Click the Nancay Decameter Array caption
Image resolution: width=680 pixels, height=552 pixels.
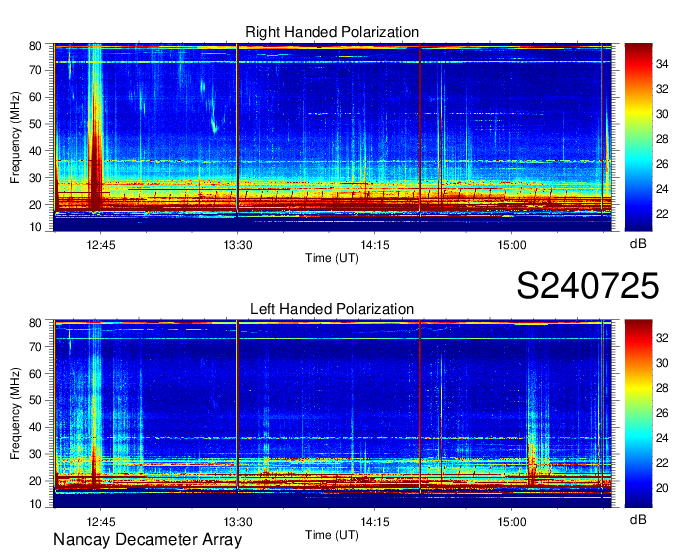point(147,540)
